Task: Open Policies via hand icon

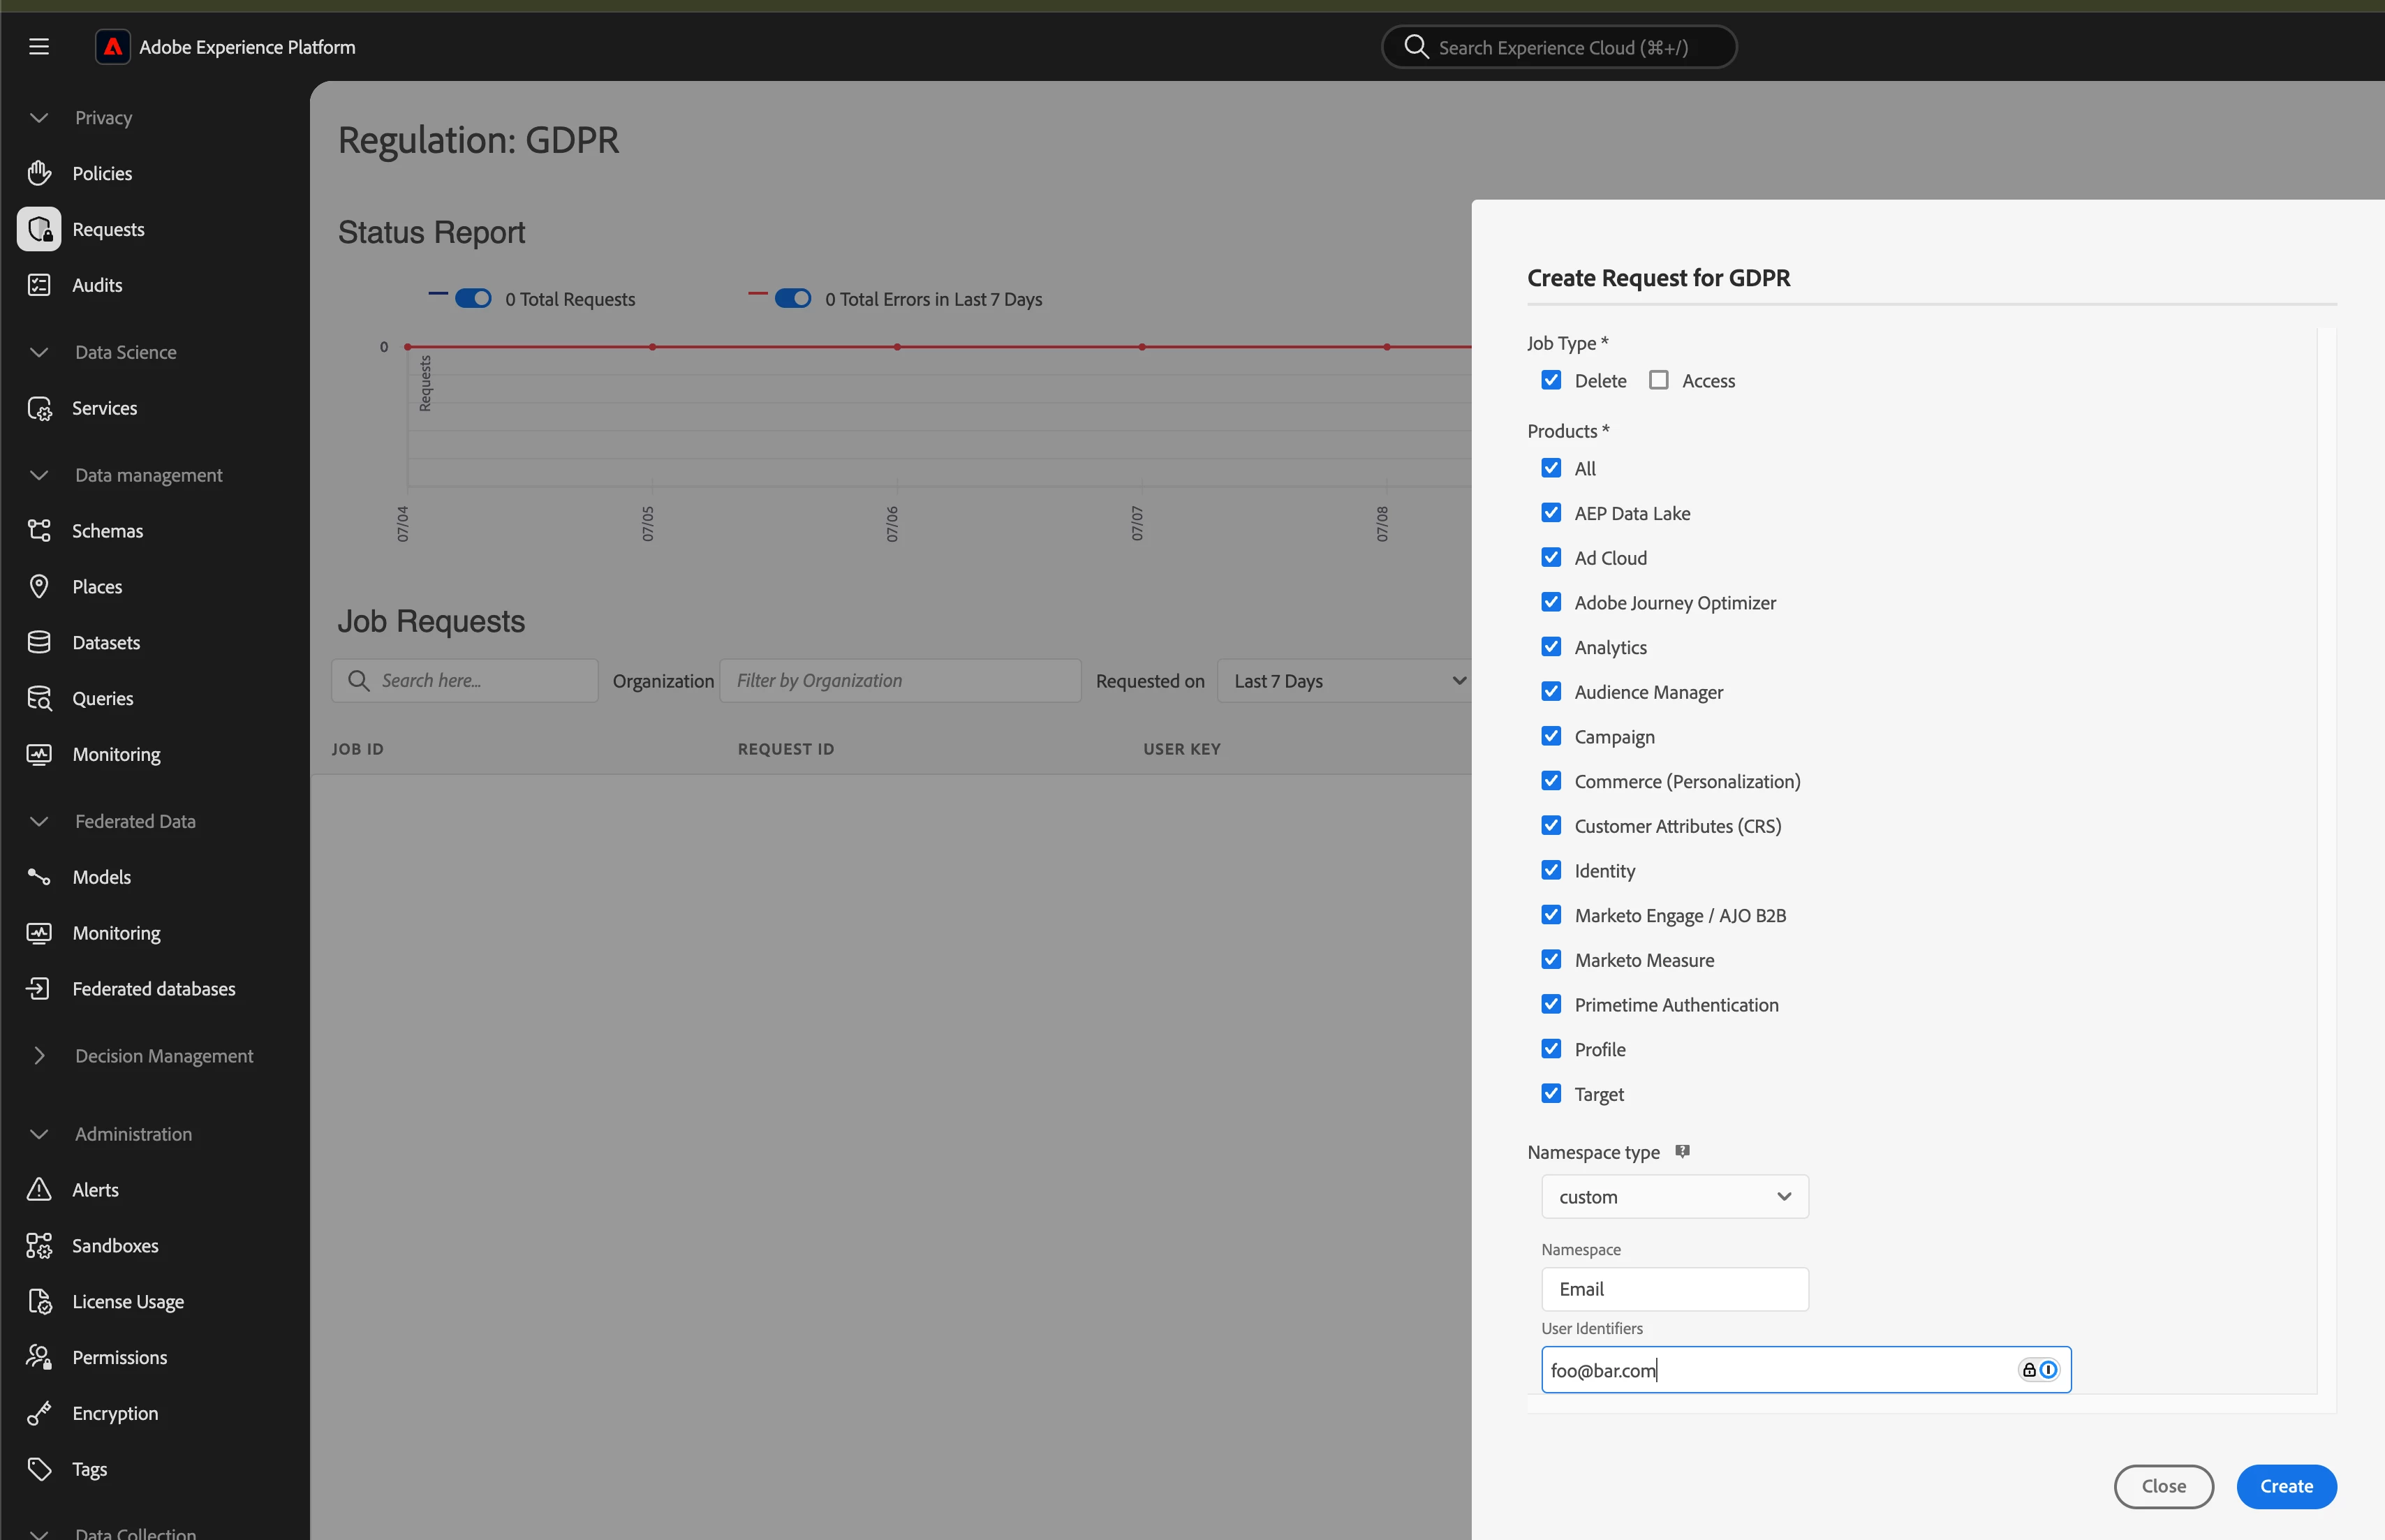Action: coord(39,173)
